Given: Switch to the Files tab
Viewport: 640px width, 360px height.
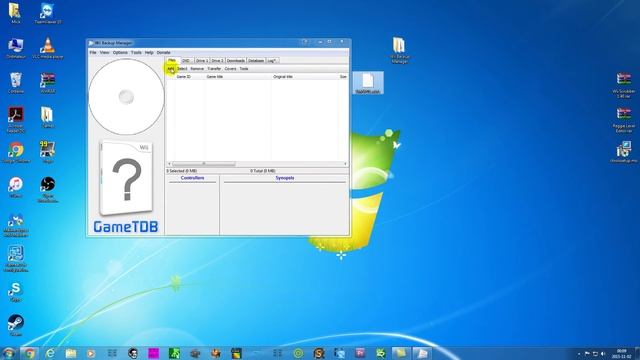Looking at the screenshot, I should click(x=172, y=60).
